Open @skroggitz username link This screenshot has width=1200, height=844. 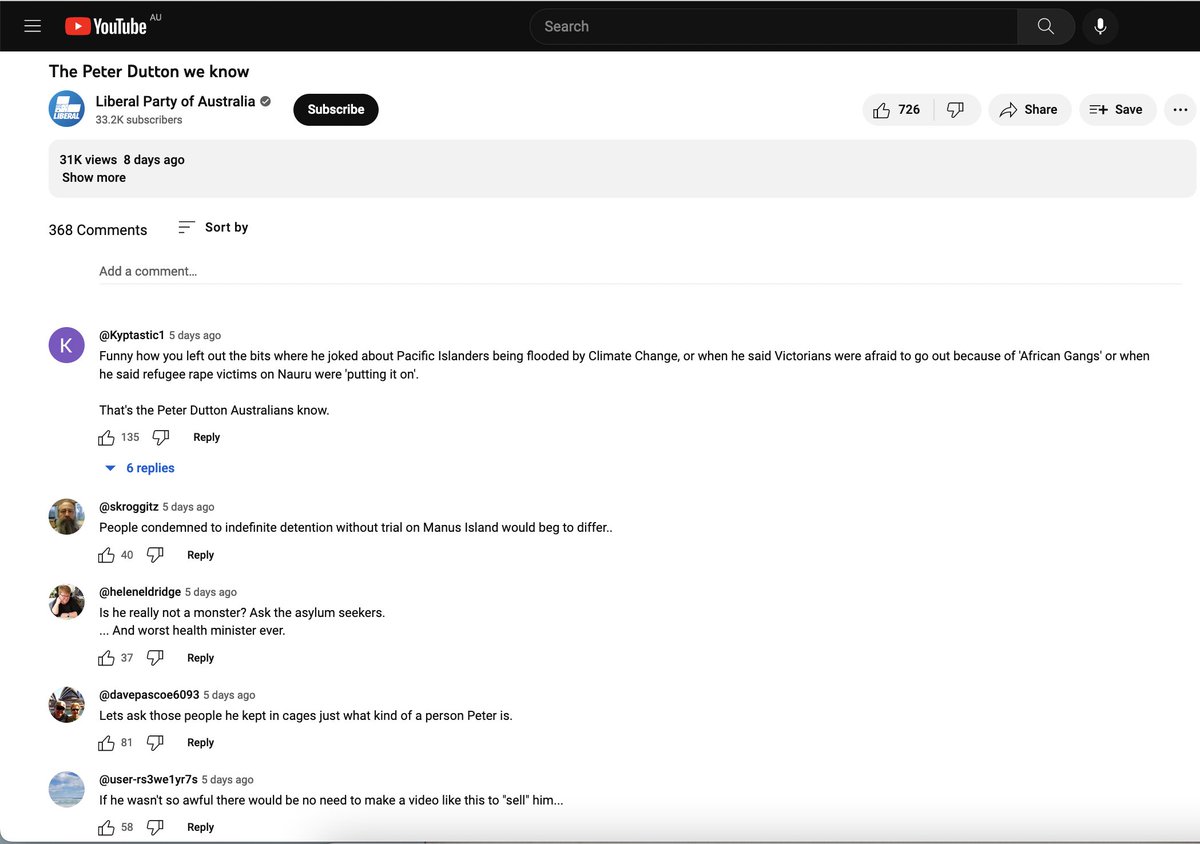(x=128, y=507)
